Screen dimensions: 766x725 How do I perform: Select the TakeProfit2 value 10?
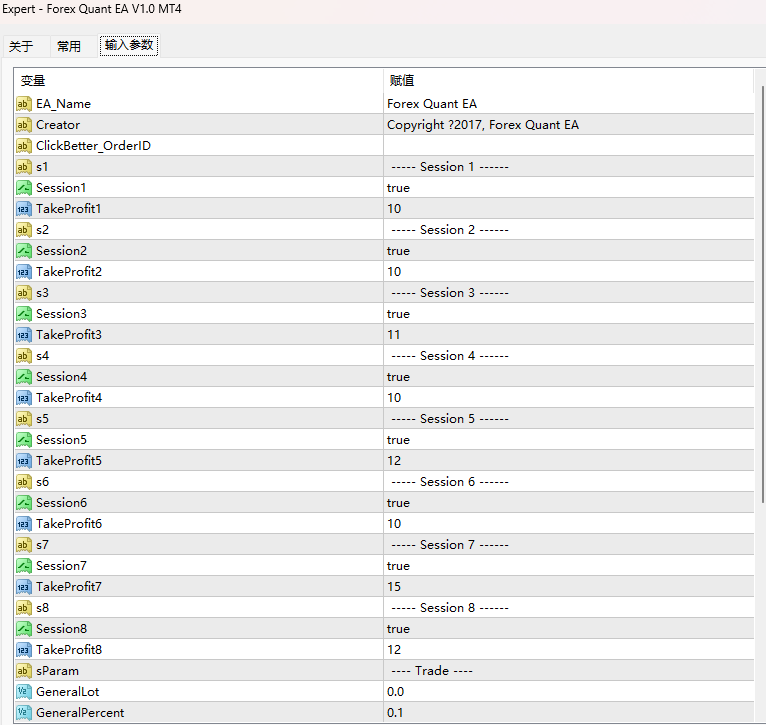[569, 272]
